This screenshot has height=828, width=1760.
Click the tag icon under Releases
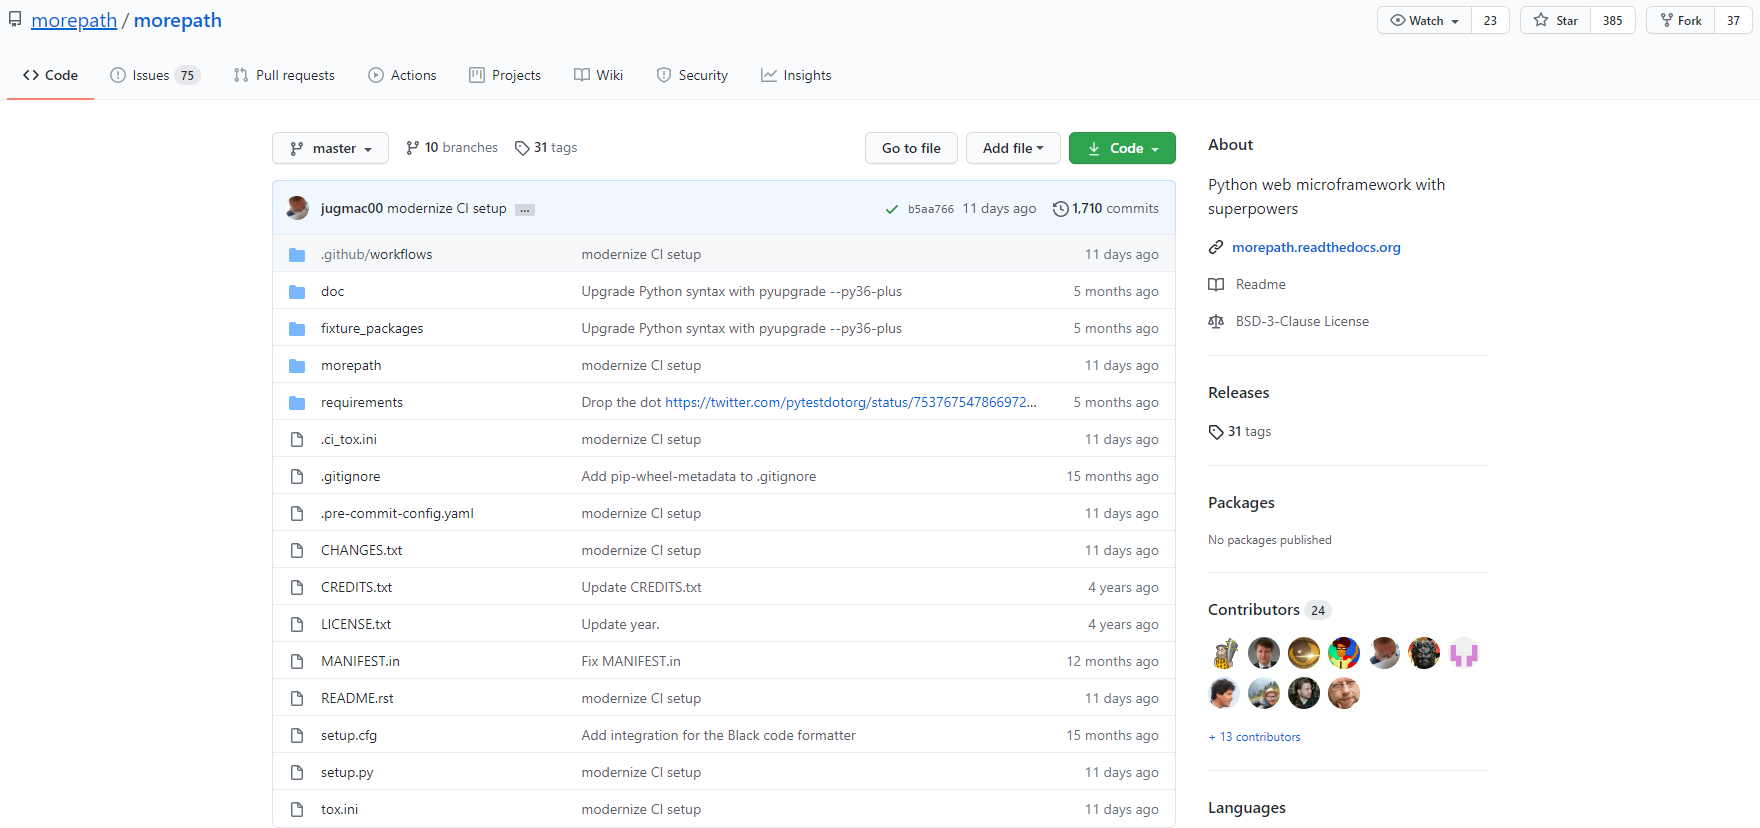1216,432
